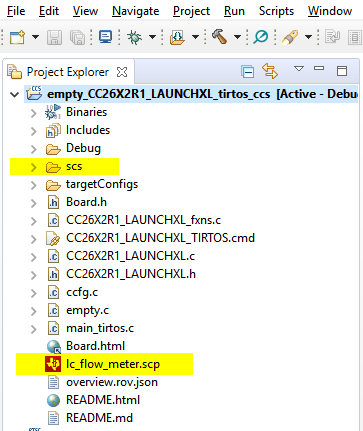Open the Build hammer dropdown arrow
The image size is (363, 431).
pos(237,37)
